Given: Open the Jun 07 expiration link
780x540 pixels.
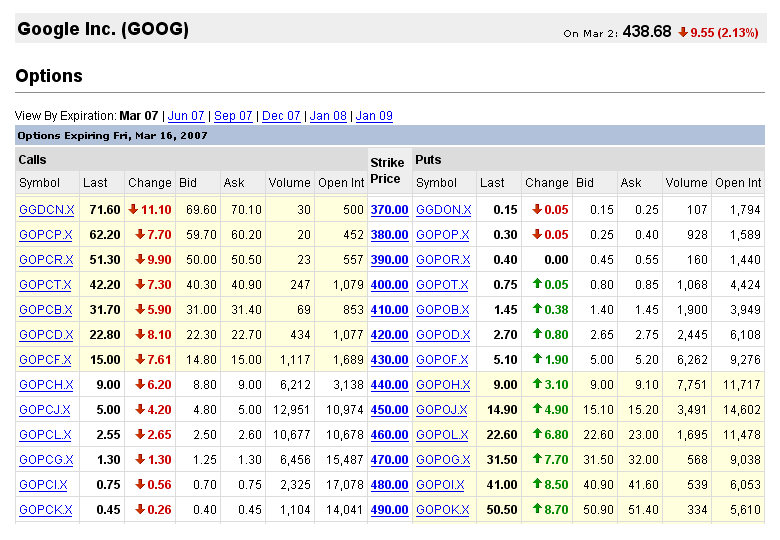Looking at the screenshot, I should [x=186, y=116].
